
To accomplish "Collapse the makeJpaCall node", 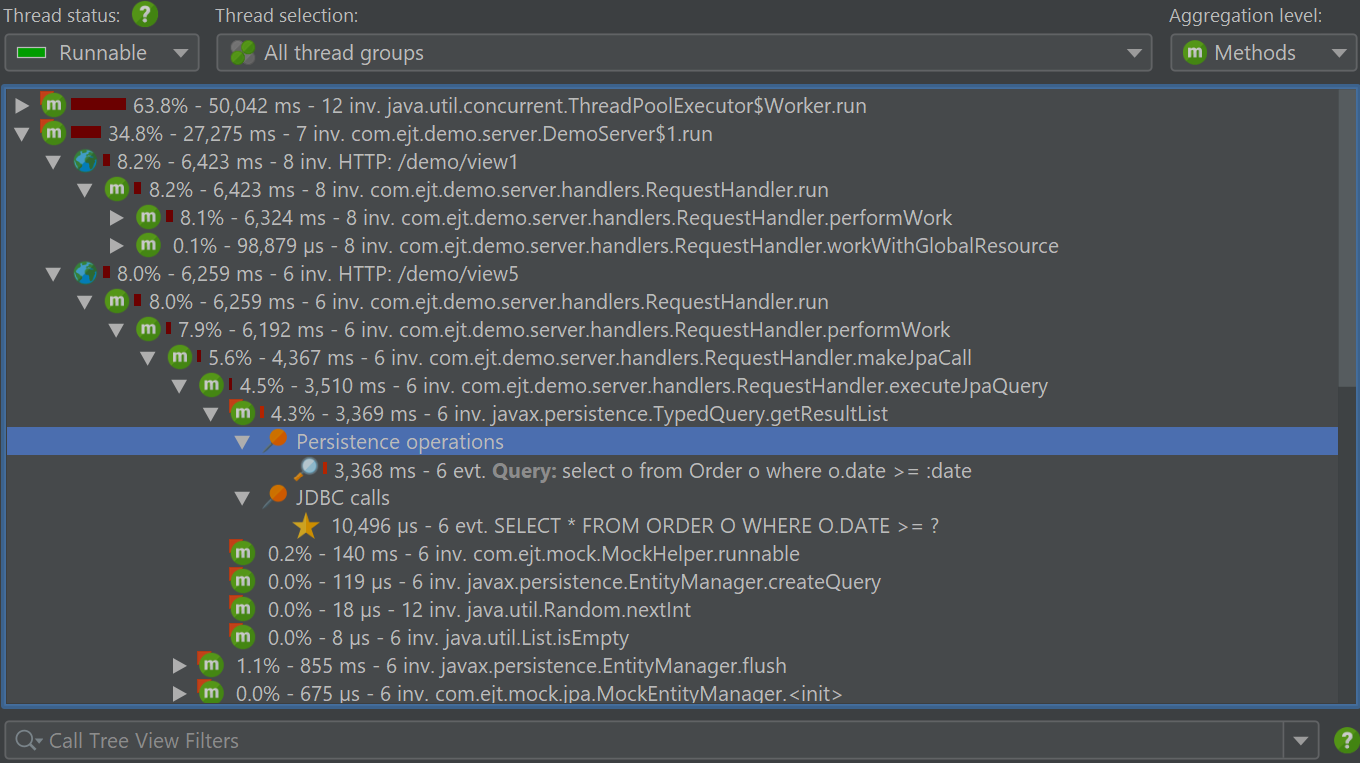I will coord(148,357).
